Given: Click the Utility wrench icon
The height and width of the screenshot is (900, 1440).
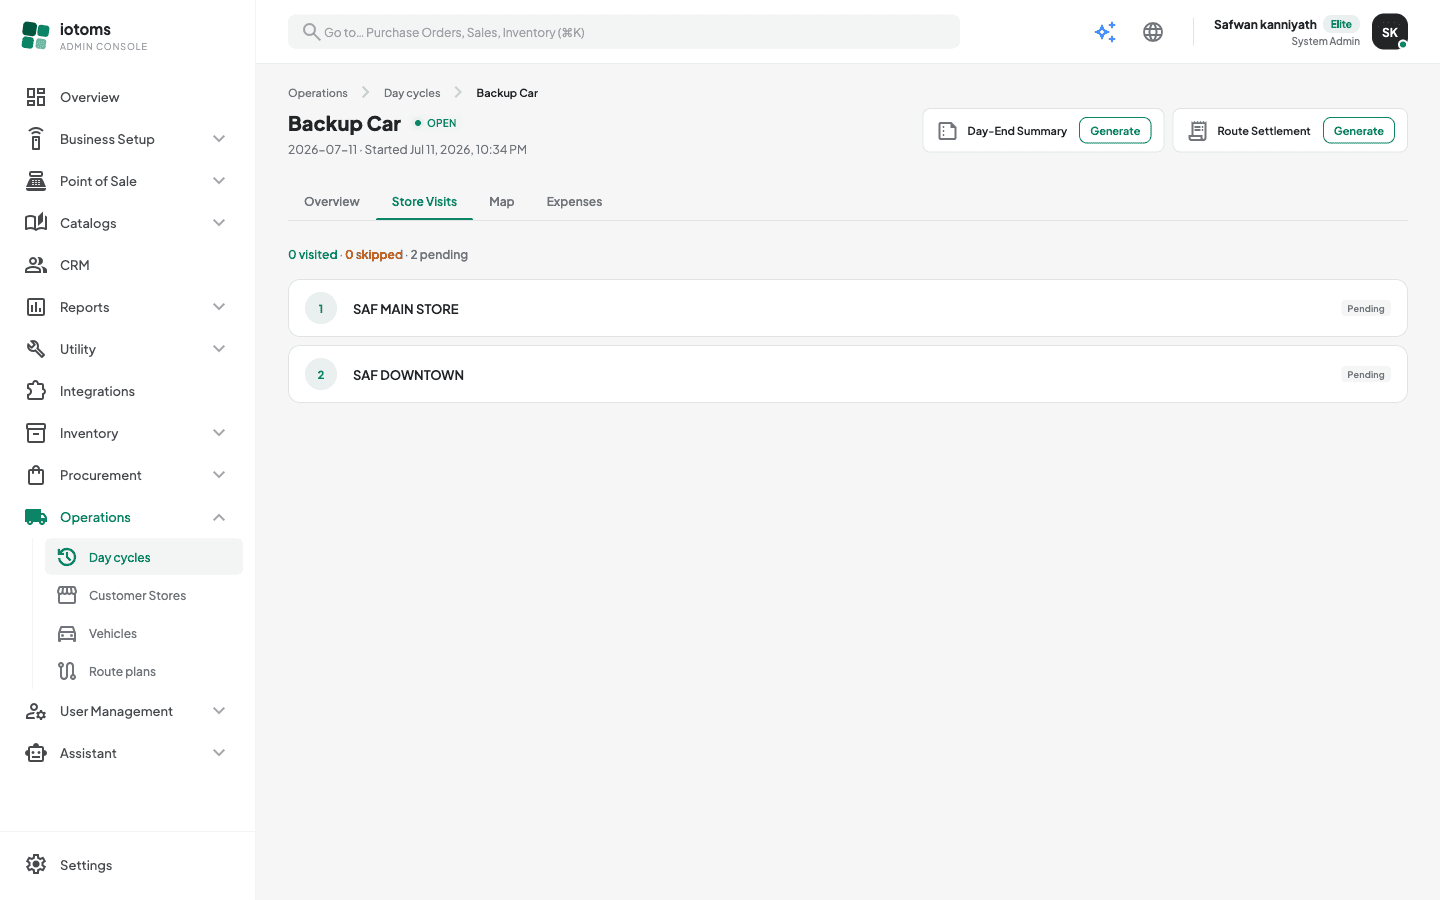Looking at the screenshot, I should click(36, 349).
